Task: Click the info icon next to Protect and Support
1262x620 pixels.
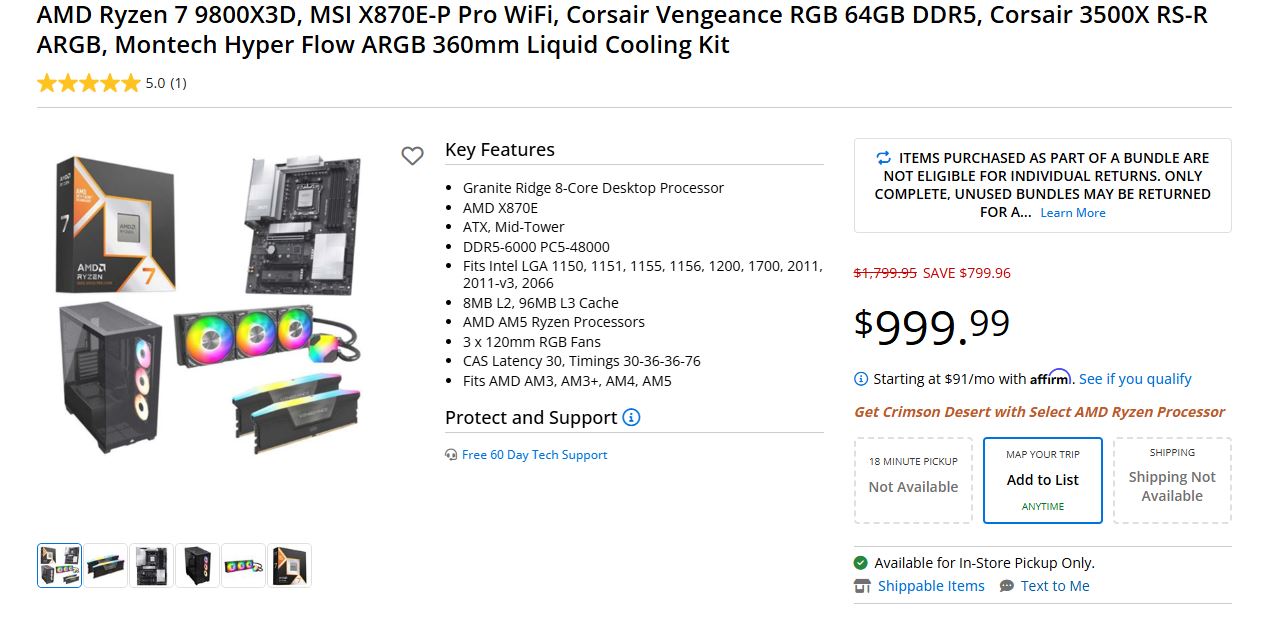Action: point(630,418)
